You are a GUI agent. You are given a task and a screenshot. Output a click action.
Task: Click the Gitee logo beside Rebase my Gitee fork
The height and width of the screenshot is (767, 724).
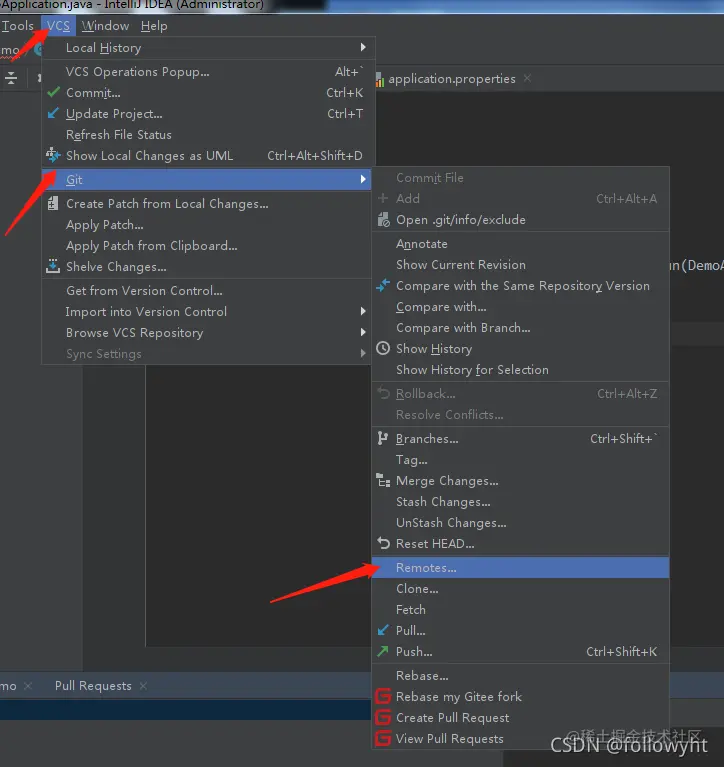pos(383,696)
